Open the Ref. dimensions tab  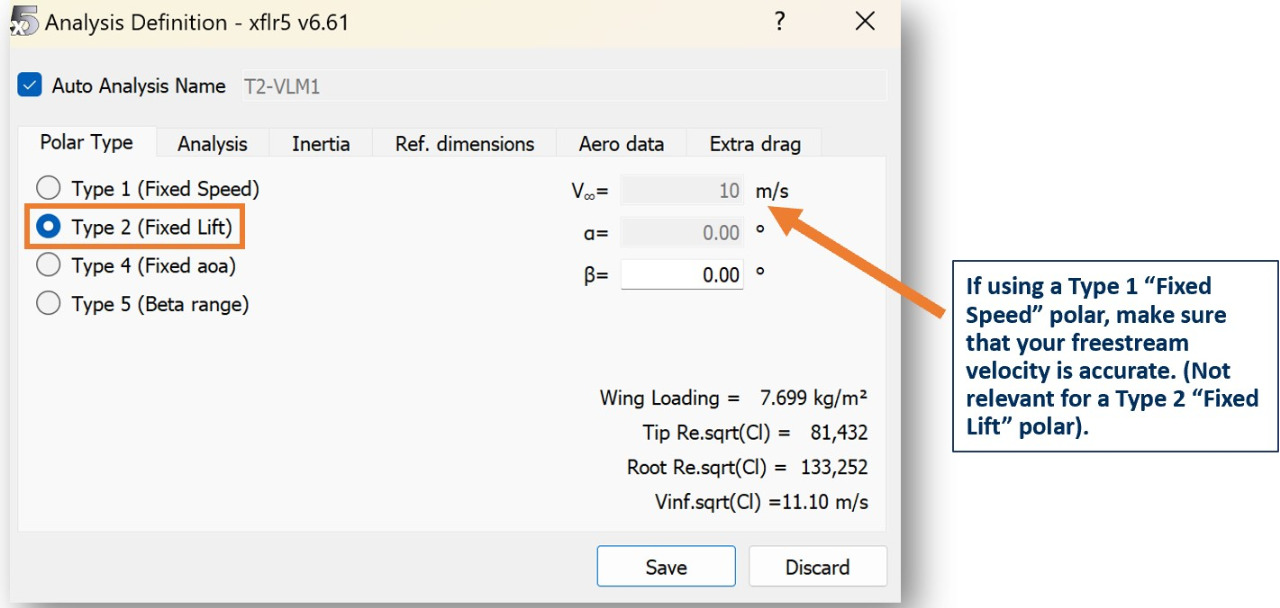pos(464,144)
